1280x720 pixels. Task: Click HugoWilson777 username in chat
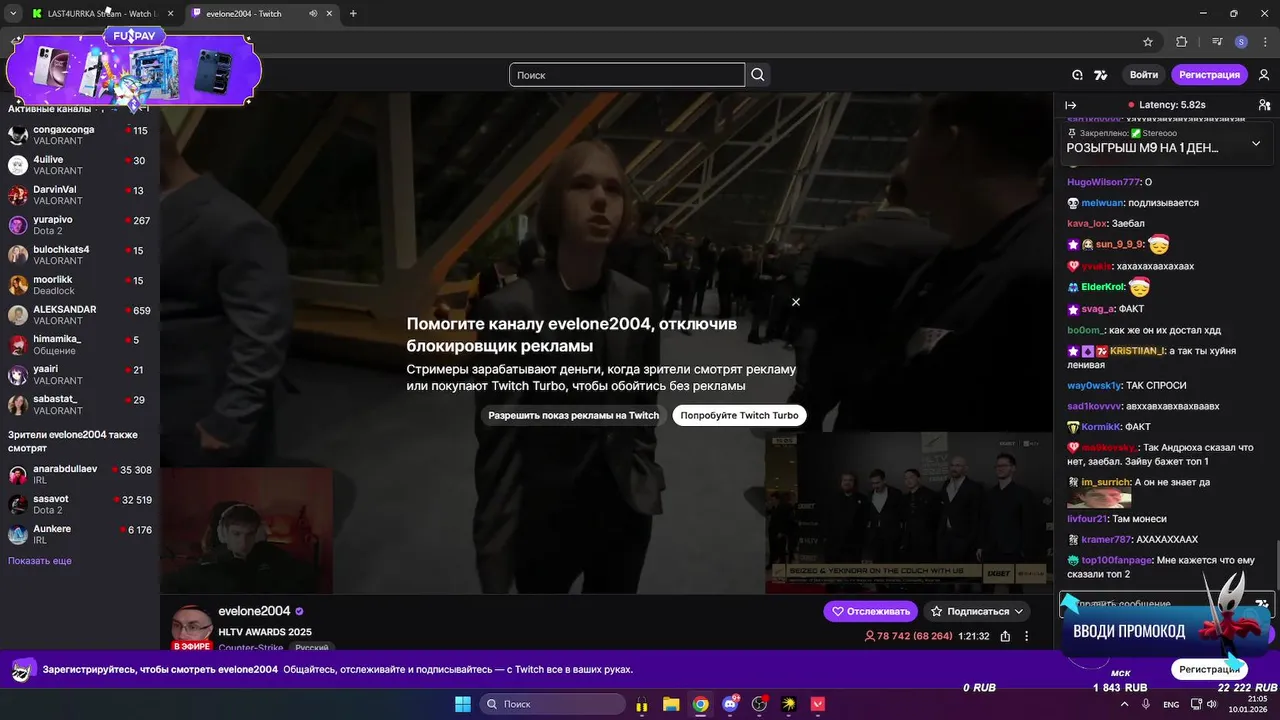pos(1103,182)
